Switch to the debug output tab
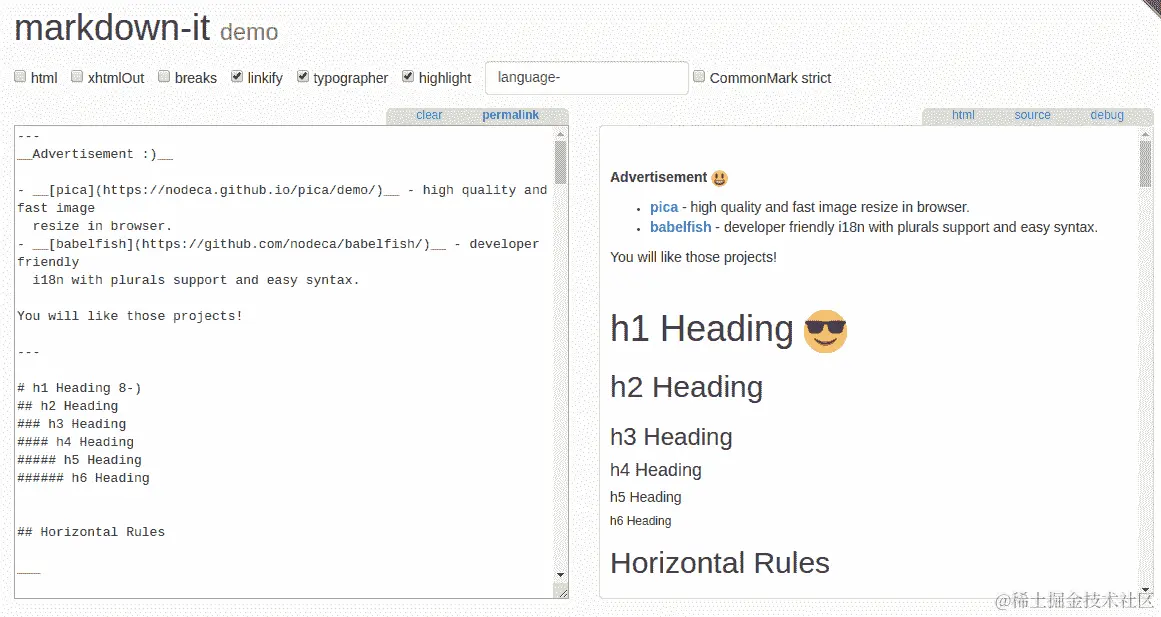1161x617 pixels. 1107,115
